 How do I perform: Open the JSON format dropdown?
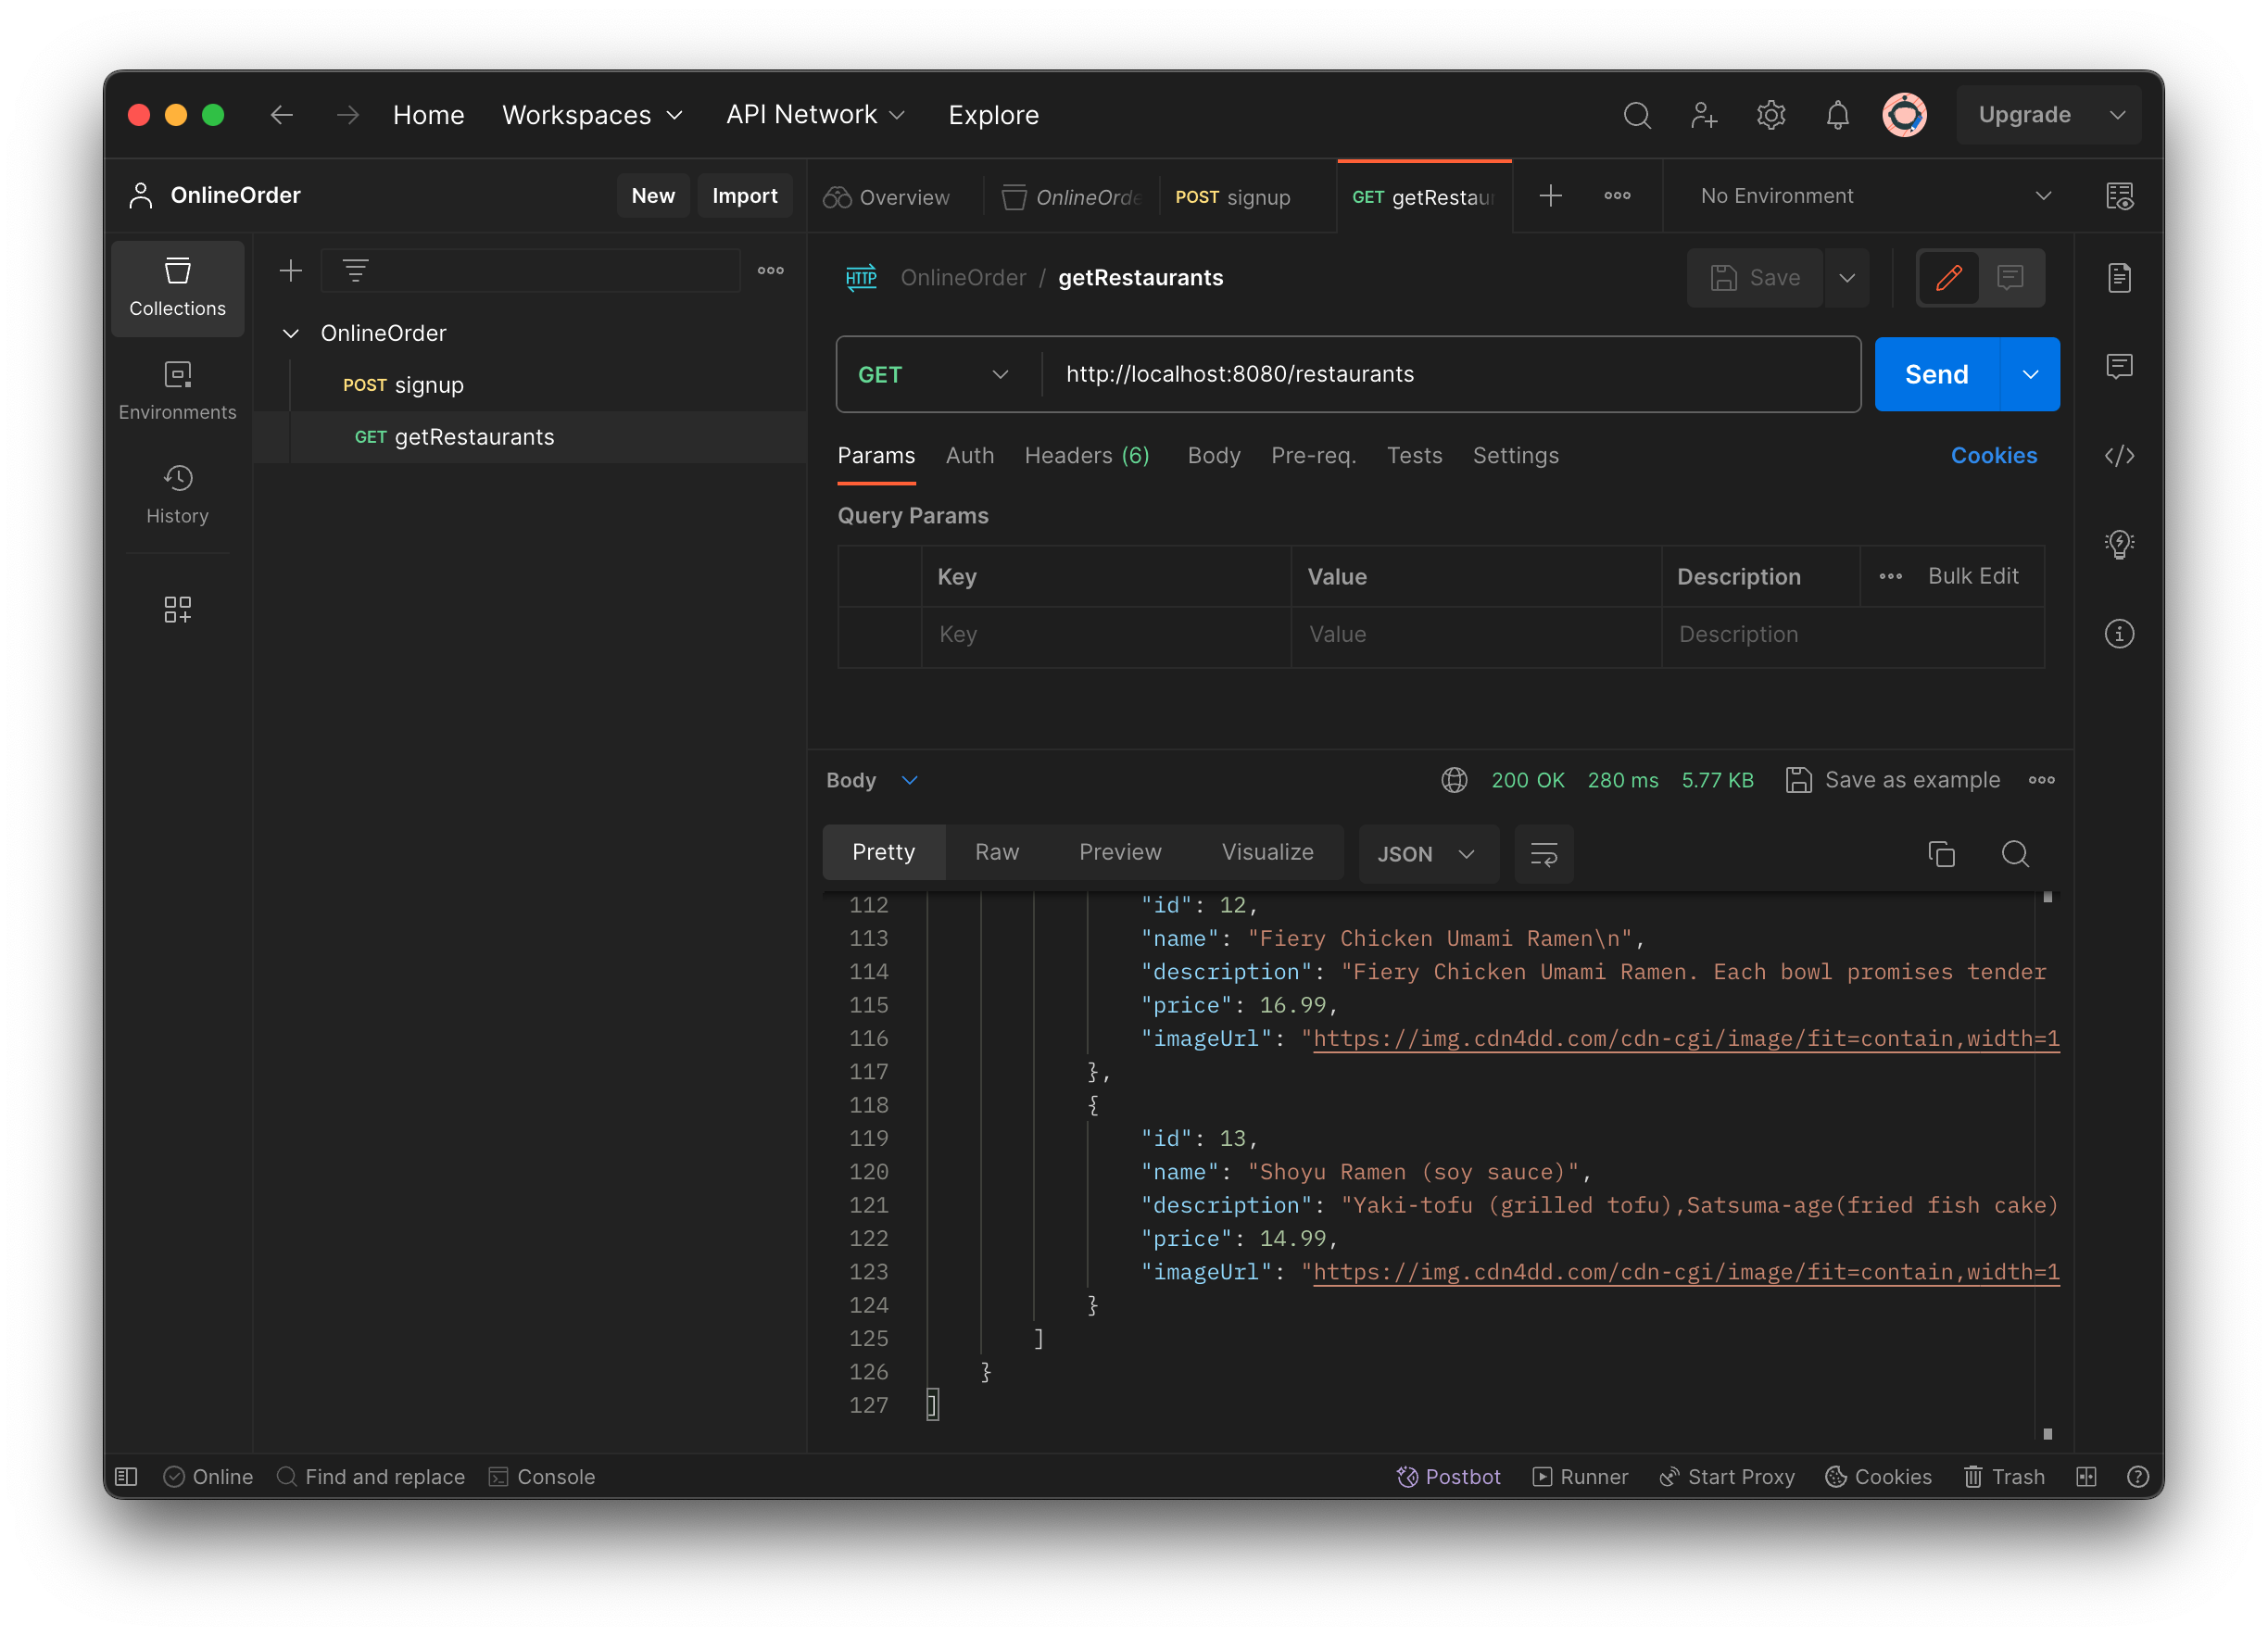tap(1428, 854)
